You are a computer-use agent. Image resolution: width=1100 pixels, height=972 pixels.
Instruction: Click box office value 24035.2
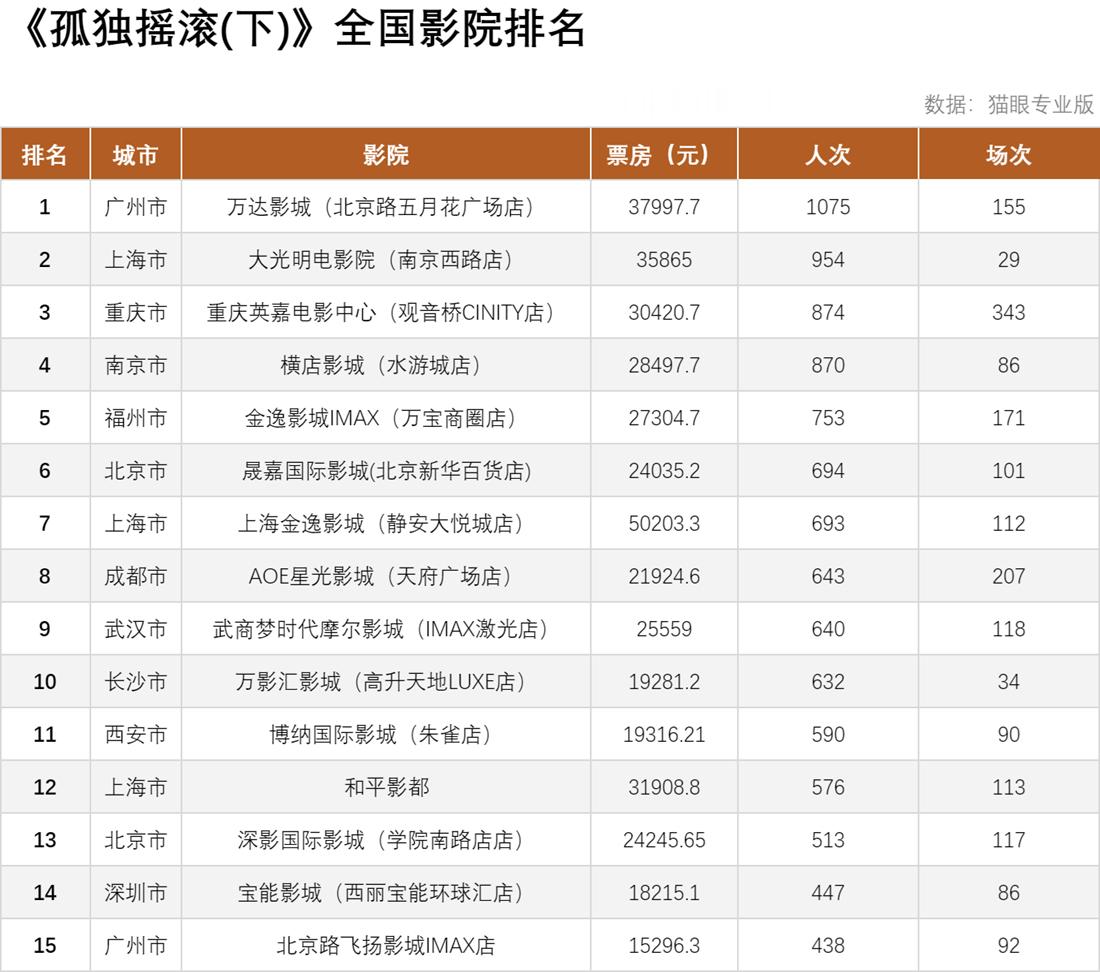pyautogui.click(x=664, y=471)
